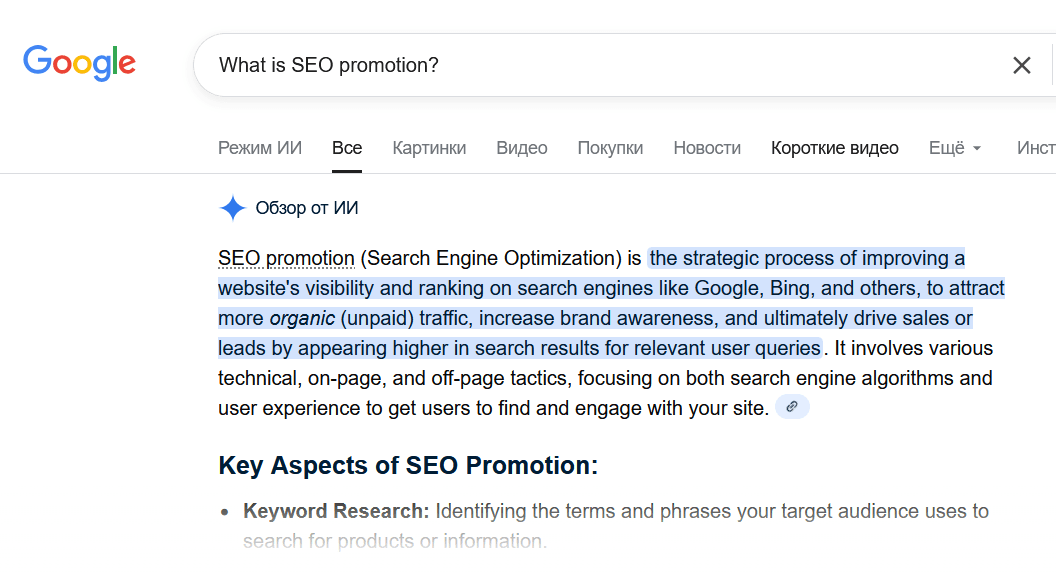Click the partially visible Инструменты button
Viewport: 1056px width, 576px height.
(x=1036, y=148)
